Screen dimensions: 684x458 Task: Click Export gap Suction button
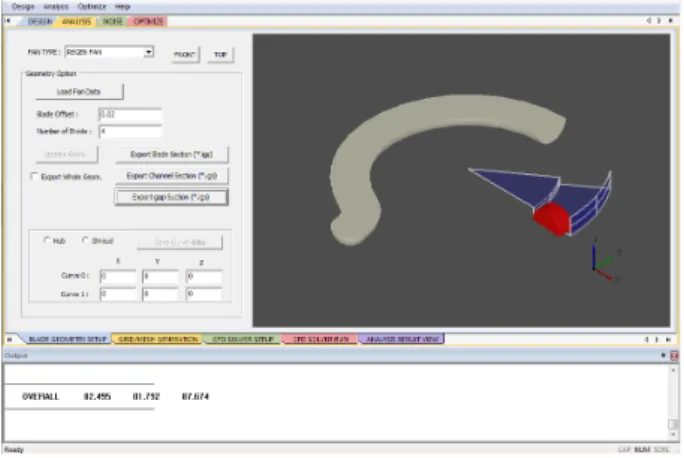[x=171, y=197]
